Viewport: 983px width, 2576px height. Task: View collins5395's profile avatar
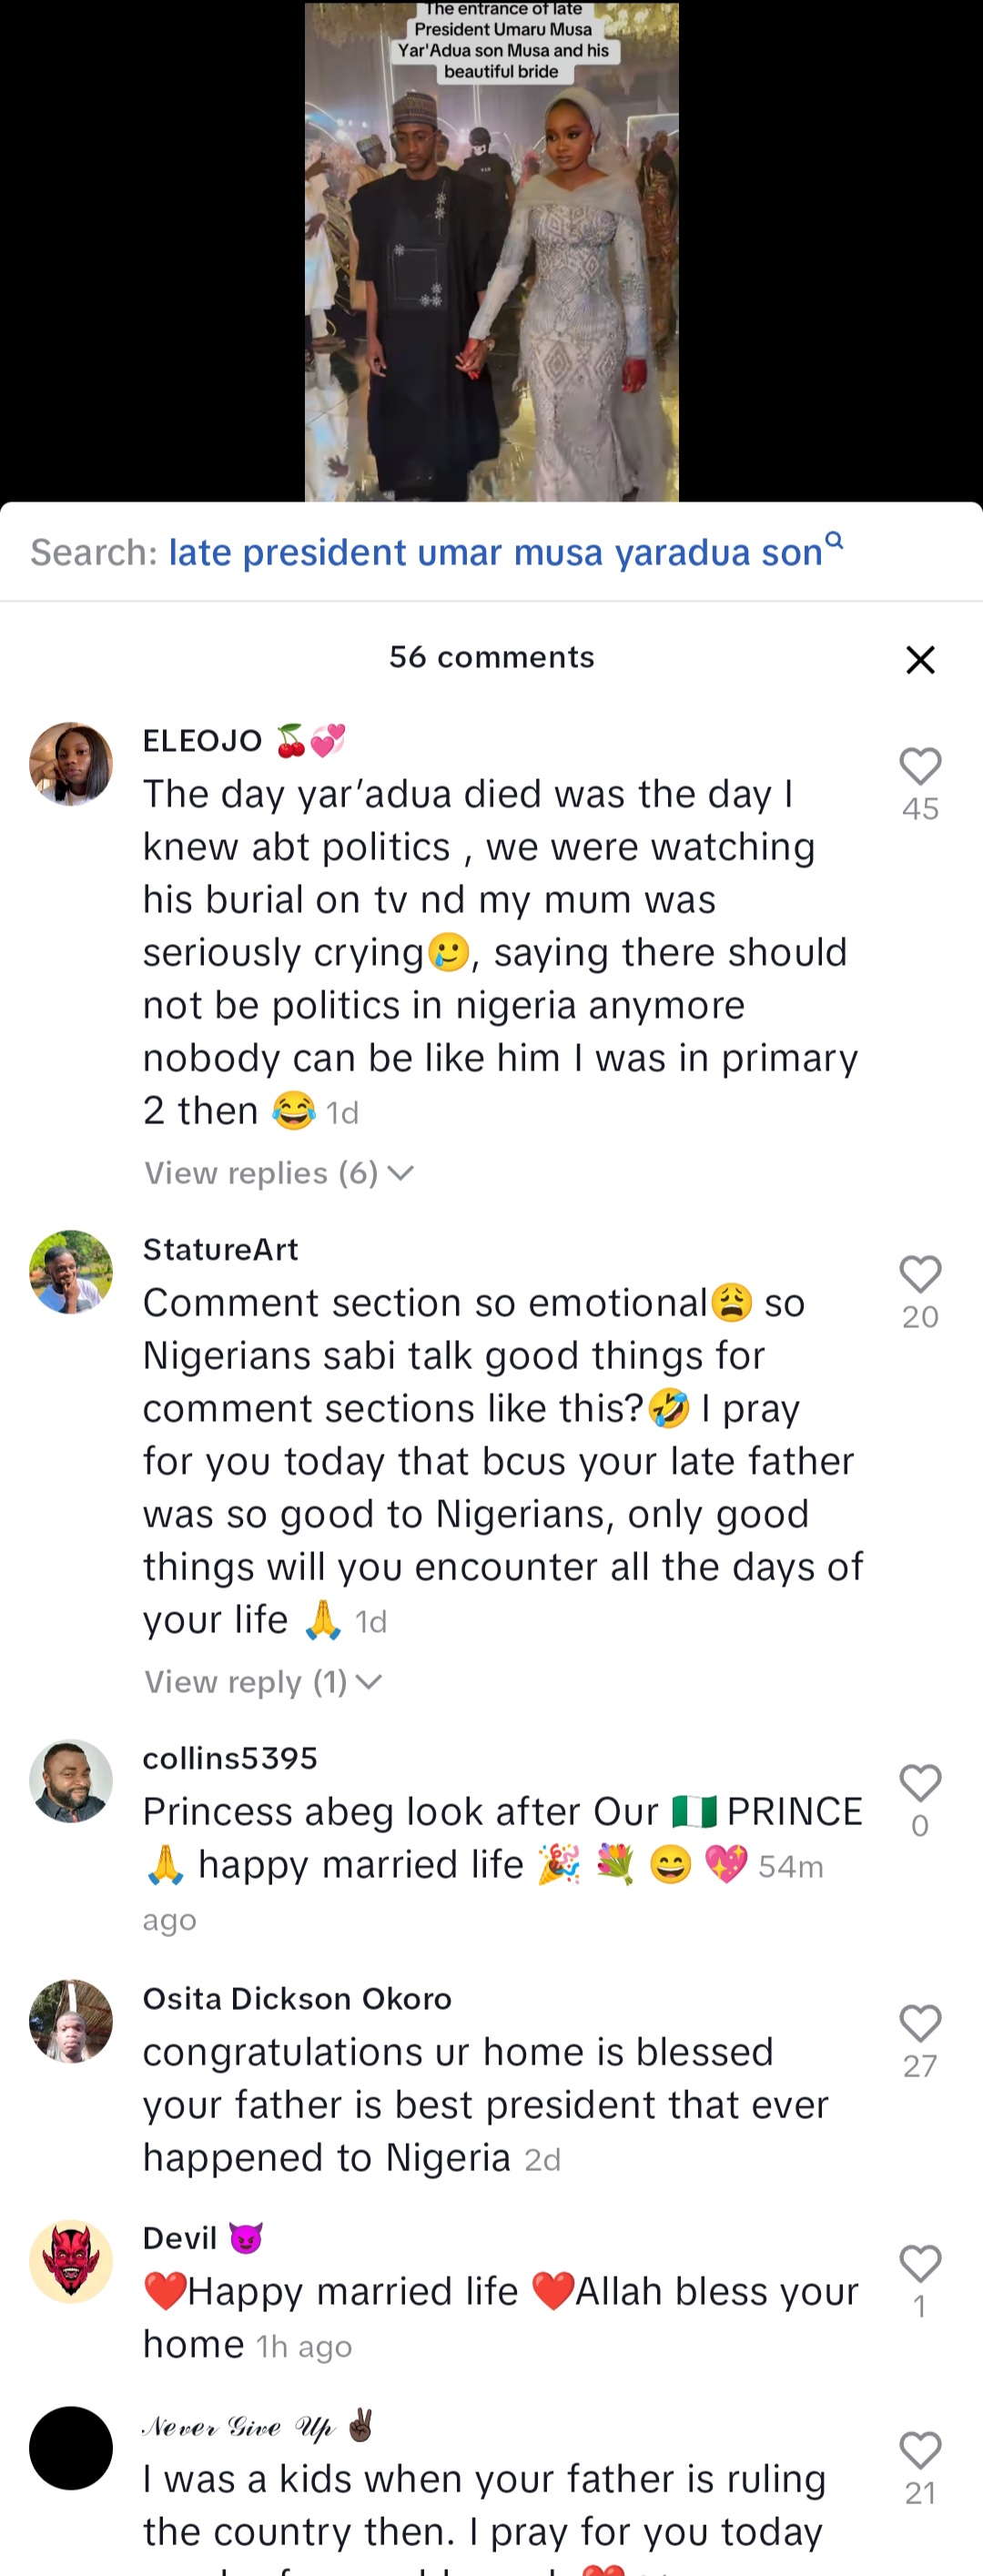tap(71, 1781)
